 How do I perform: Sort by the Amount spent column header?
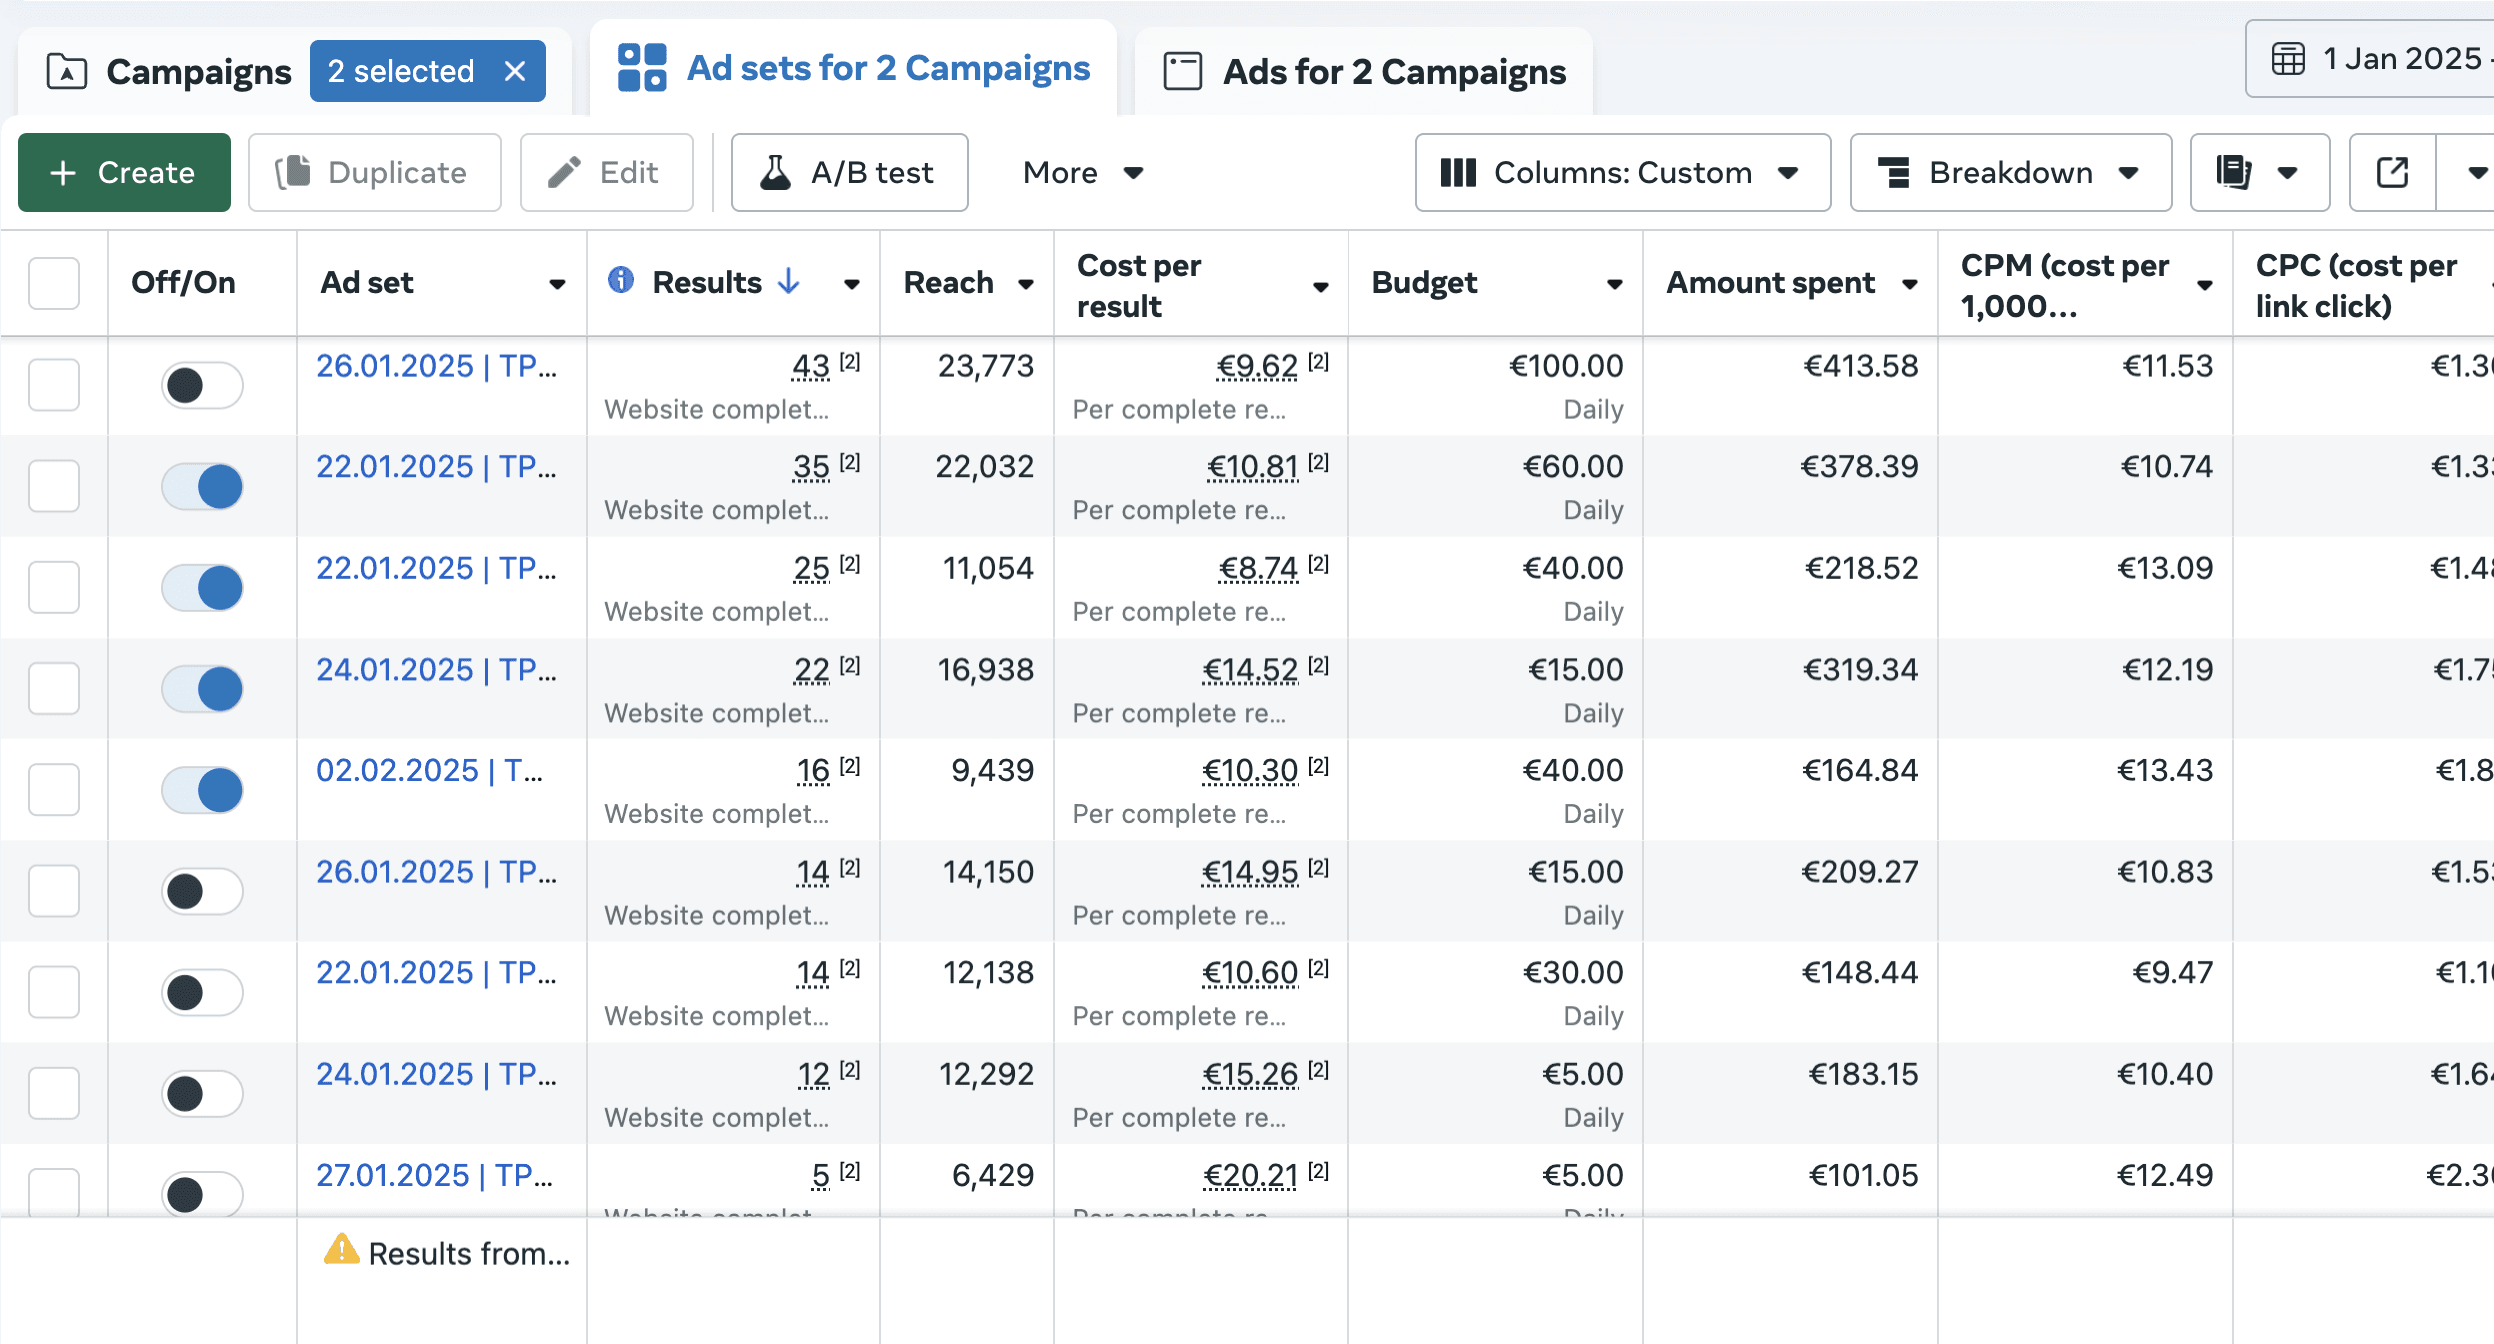click(1770, 283)
